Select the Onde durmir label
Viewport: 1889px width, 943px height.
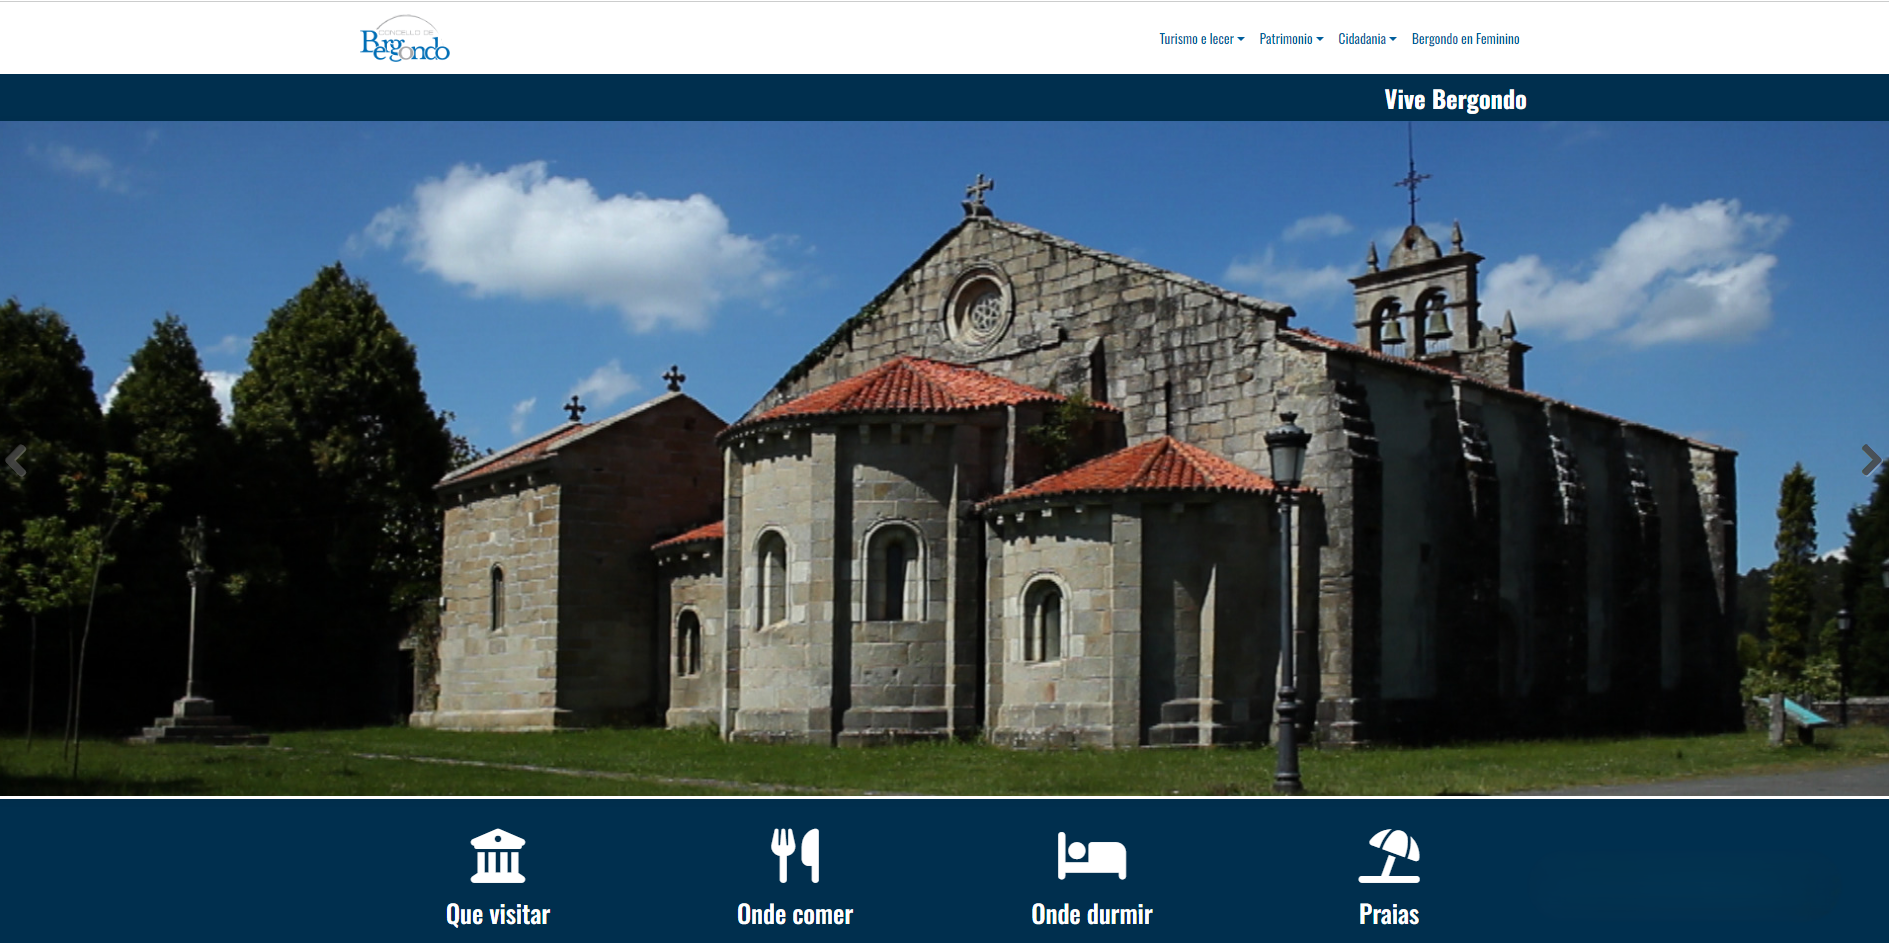pyautogui.click(x=1092, y=914)
